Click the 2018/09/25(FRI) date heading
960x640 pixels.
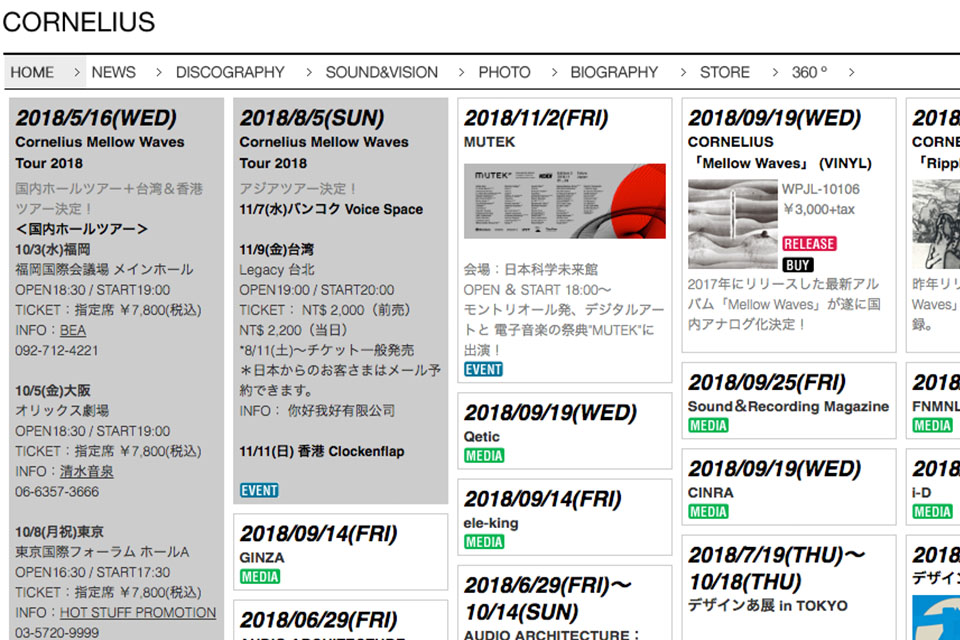[x=767, y=382]
